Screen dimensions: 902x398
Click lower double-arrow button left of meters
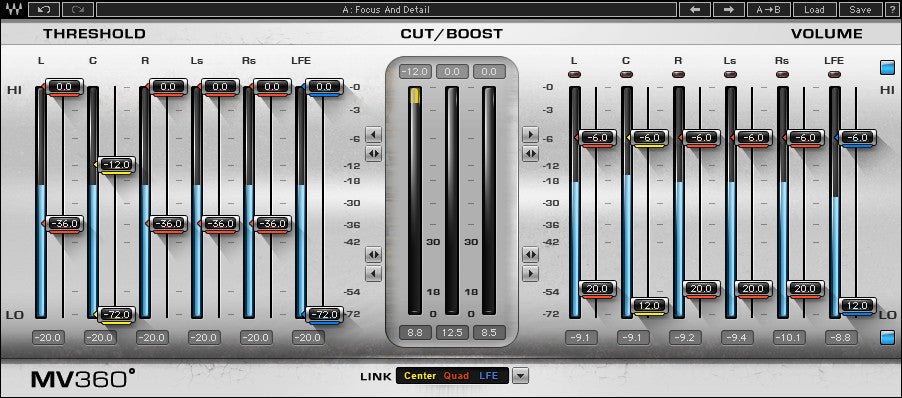(373, 254)
